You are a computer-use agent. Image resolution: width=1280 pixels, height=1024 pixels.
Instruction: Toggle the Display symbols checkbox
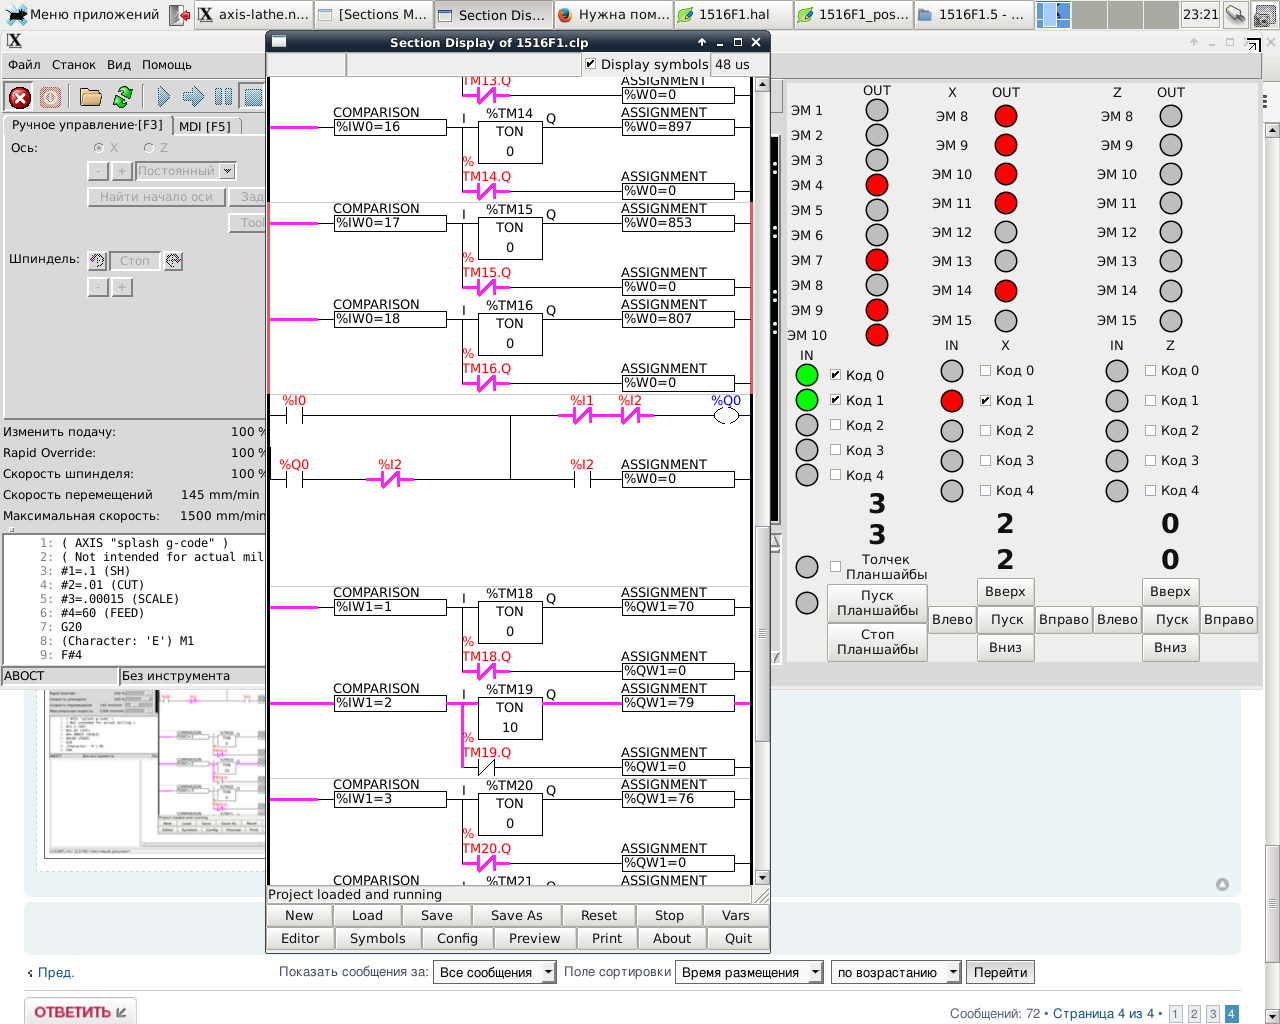[x=590, y=64]
